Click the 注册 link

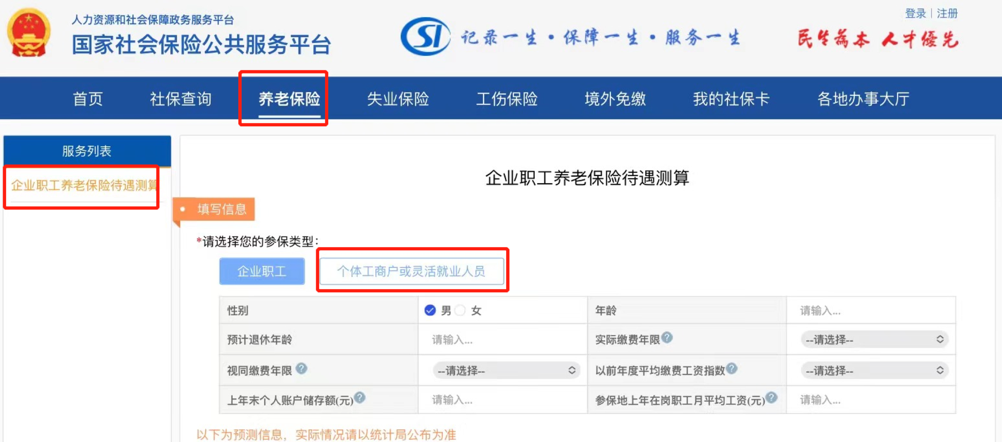tap(948, 13)
